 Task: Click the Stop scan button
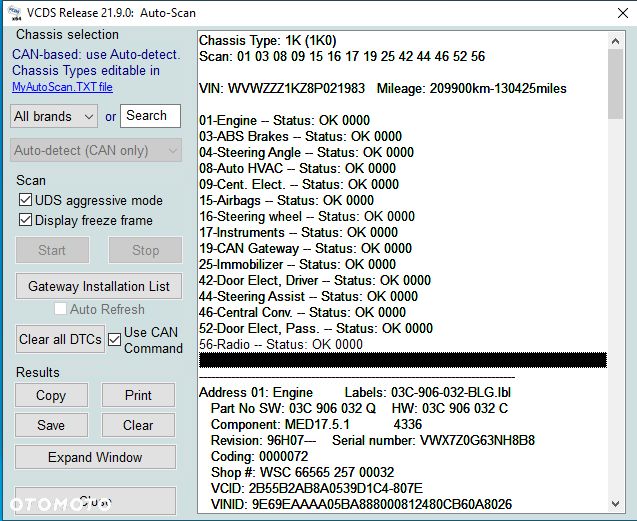click(x=145, y=250)
